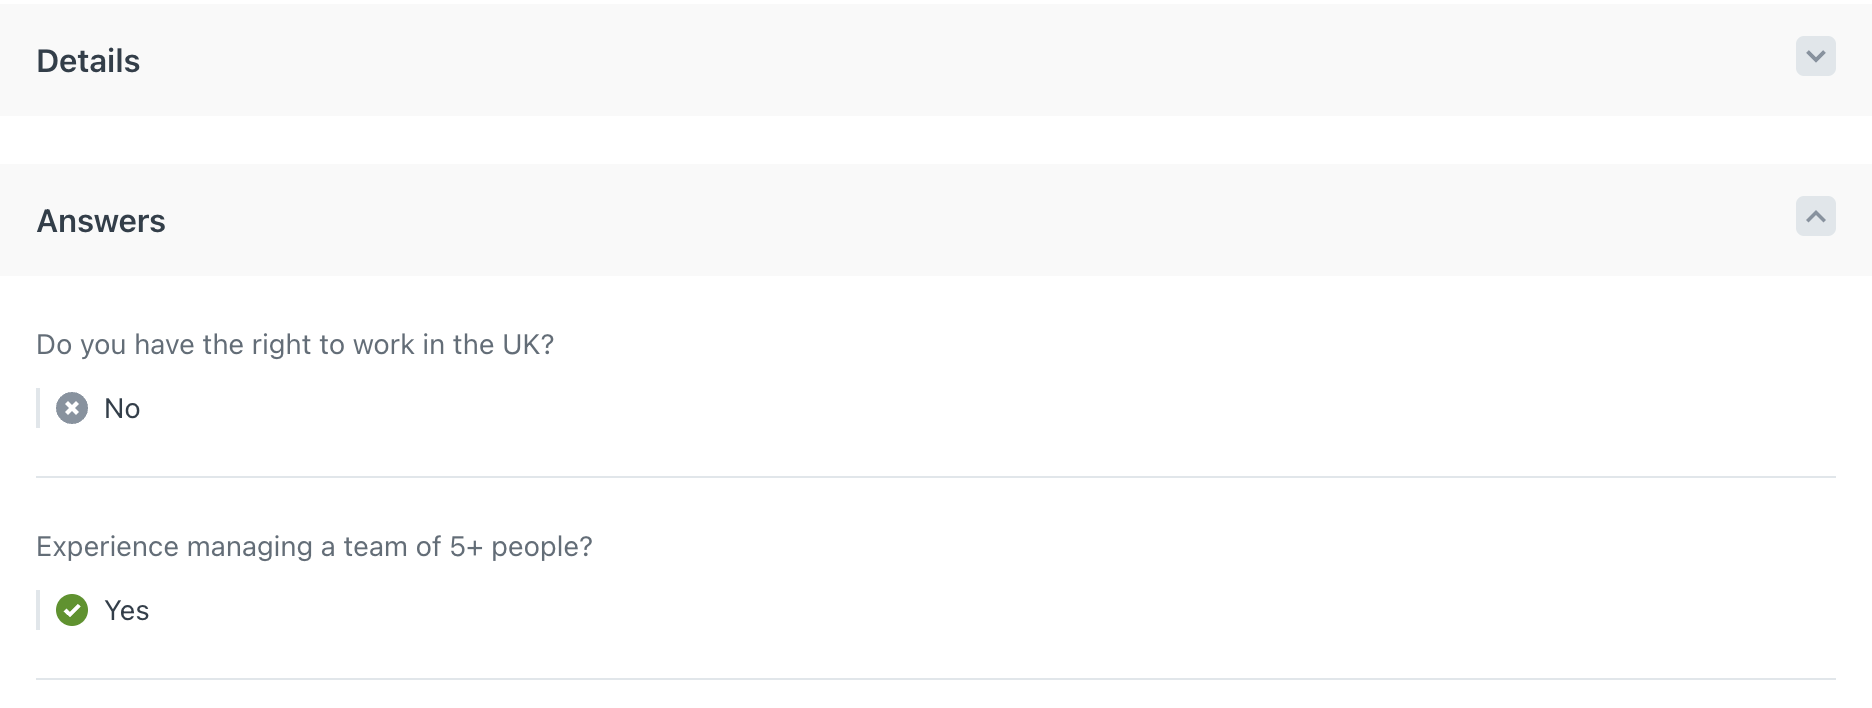Click the Details section heading
Screen dimensions: 1872x708
[x=88, y=61]
